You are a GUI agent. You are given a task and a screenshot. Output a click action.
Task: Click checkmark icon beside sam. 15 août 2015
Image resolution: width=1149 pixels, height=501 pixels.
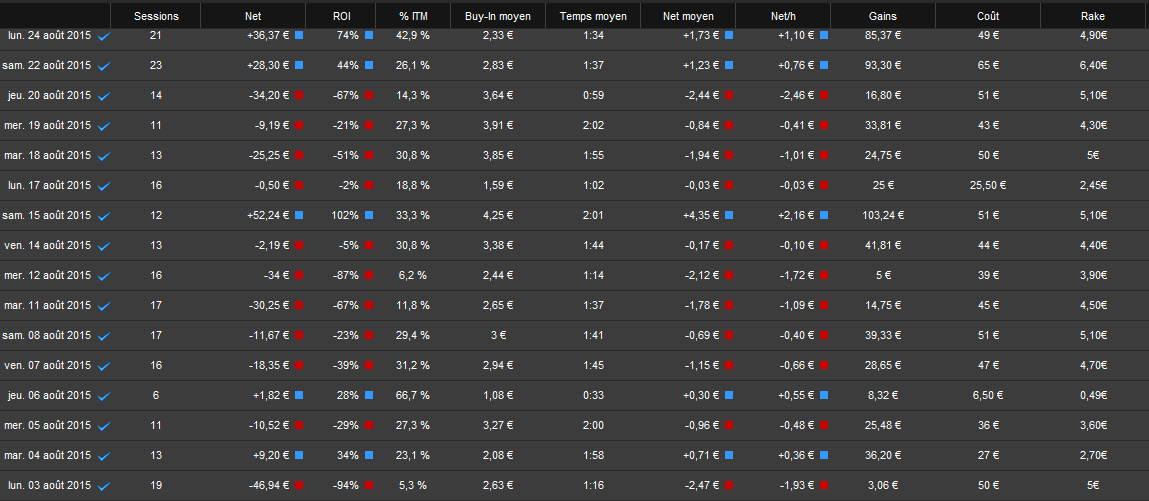click(x=104, y=216)
